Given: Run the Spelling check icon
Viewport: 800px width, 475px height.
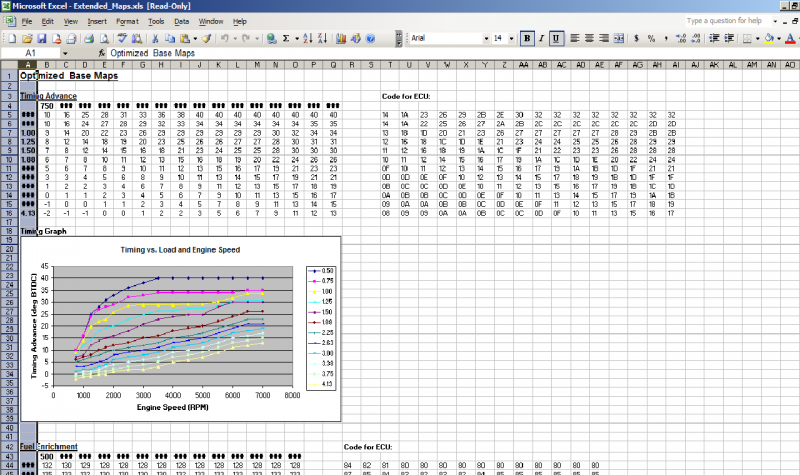Looking at the screenshot, I should 122,38.
